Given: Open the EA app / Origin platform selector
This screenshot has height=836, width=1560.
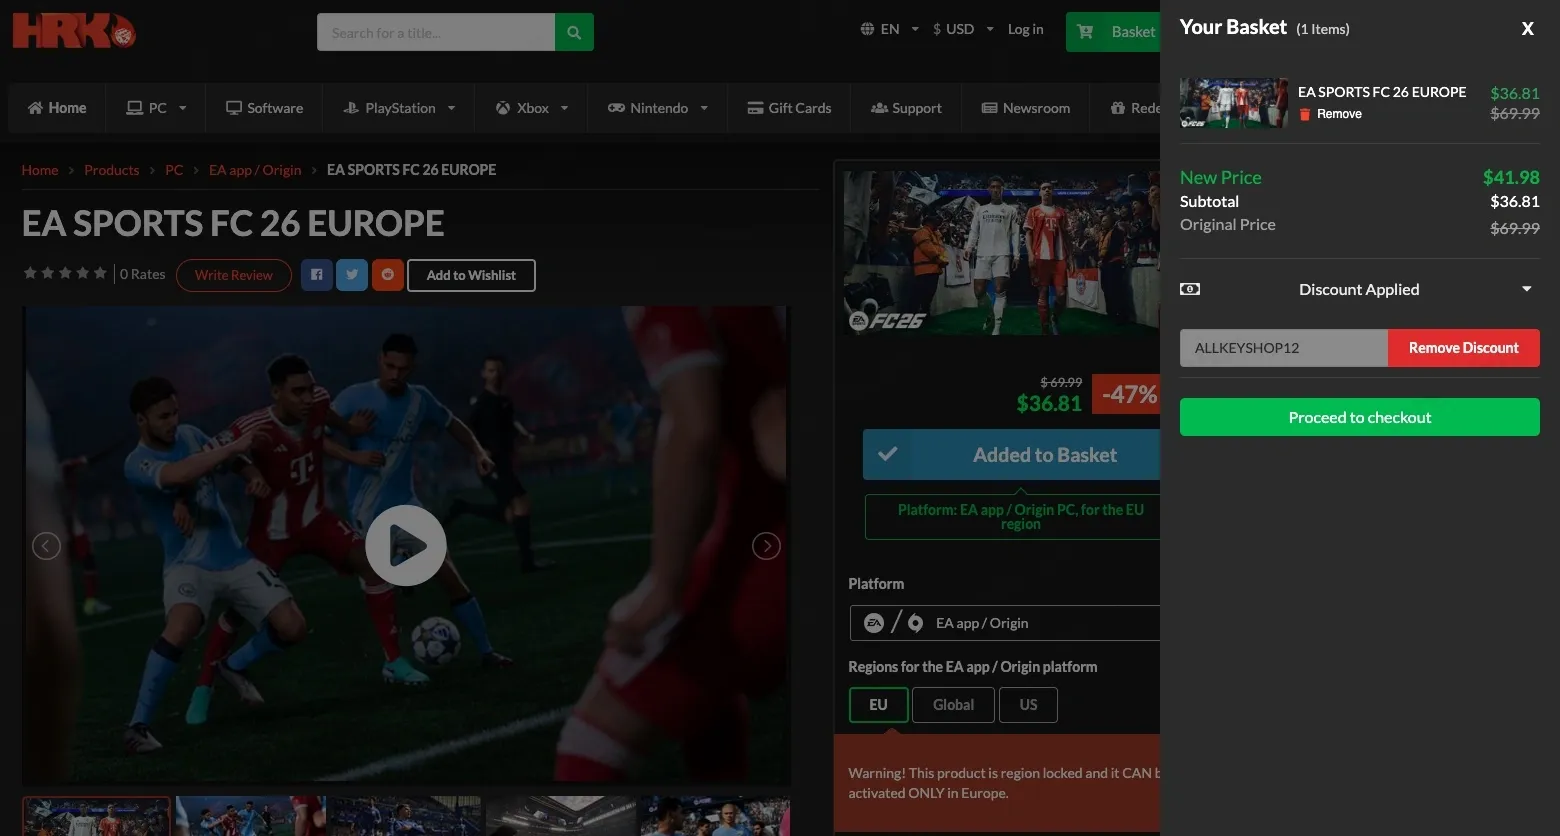Looking at the screenshot, I should 1004,623.
